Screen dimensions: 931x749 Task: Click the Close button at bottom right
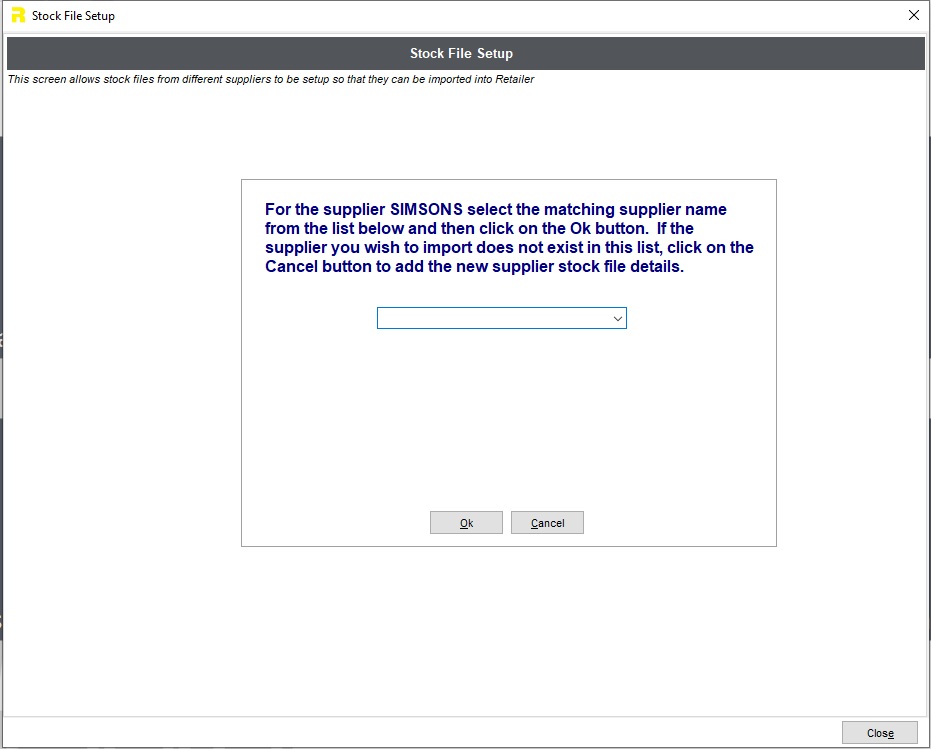[879, 733]
